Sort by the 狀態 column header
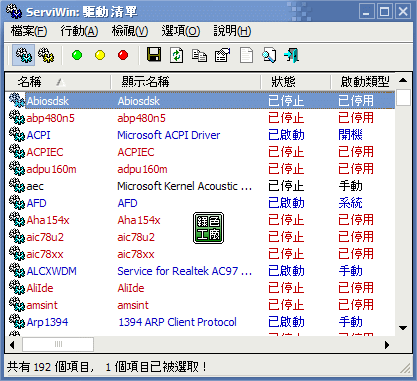This screenshot has width=417, height=381. [295, 82]
